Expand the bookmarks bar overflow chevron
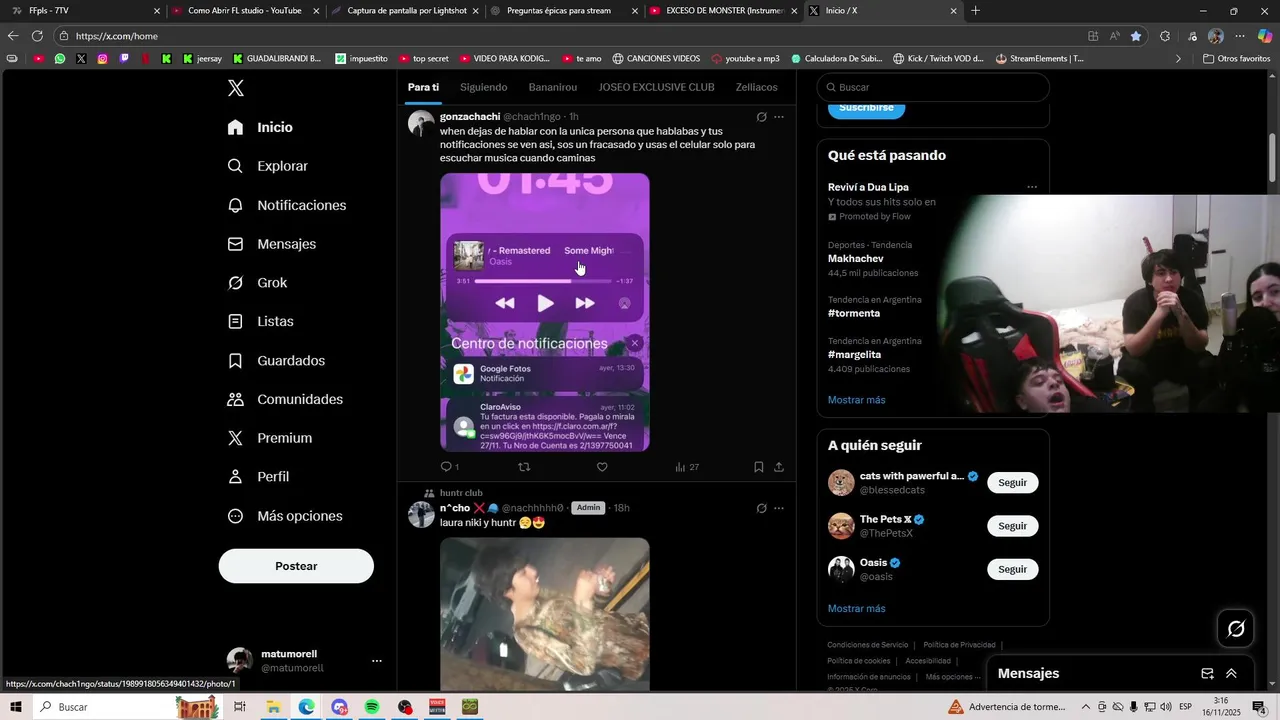Viewport: 1280px width, 720px height. point(1178,59)
